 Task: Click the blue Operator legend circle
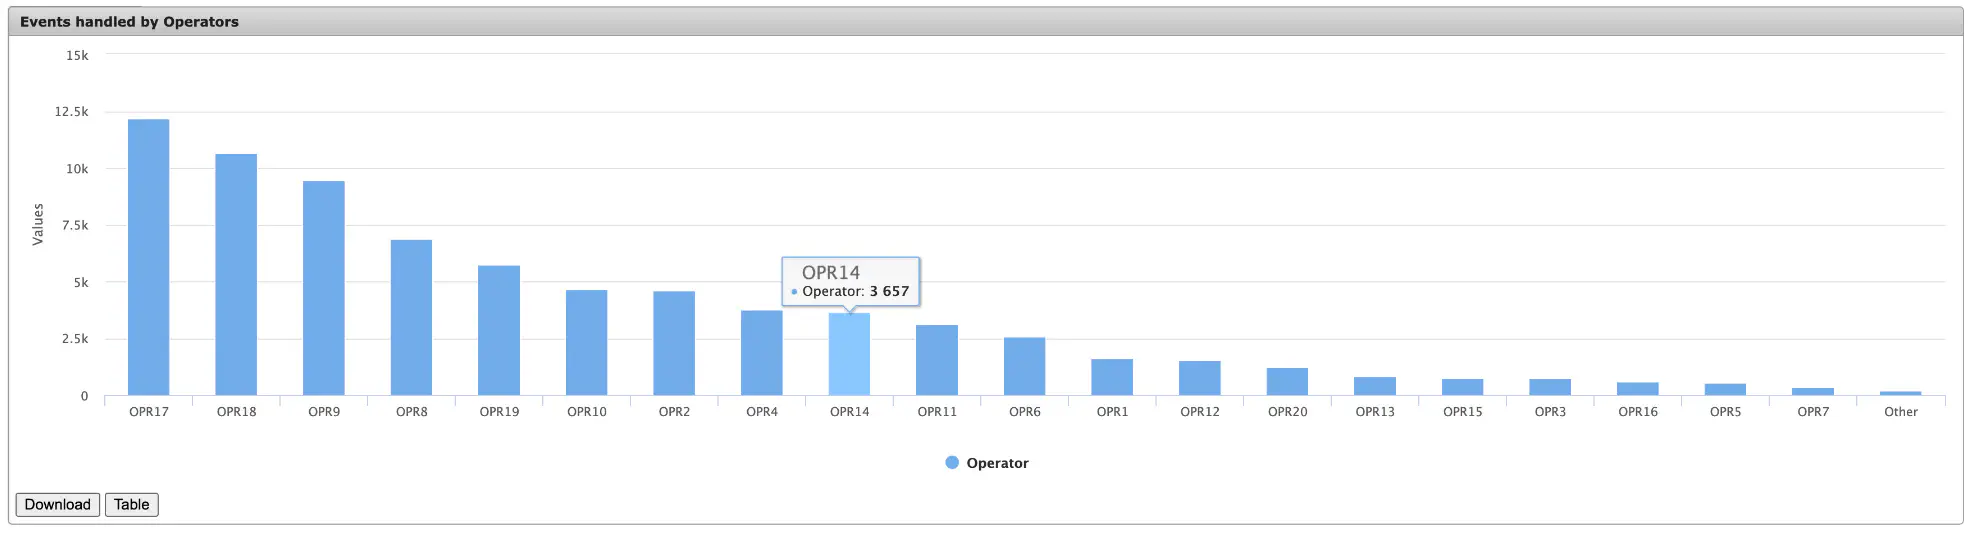(952, 463)
